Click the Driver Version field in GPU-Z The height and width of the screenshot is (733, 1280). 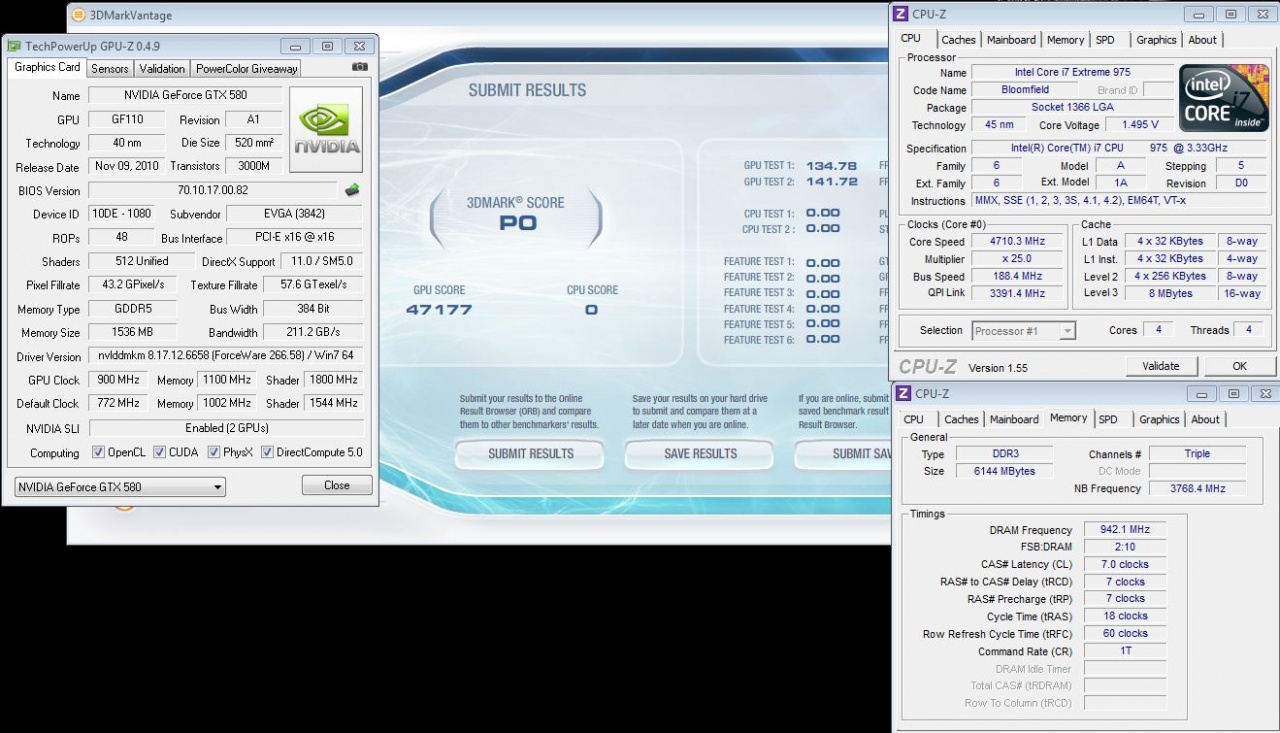pyautogui.click(x=226, y=356)
